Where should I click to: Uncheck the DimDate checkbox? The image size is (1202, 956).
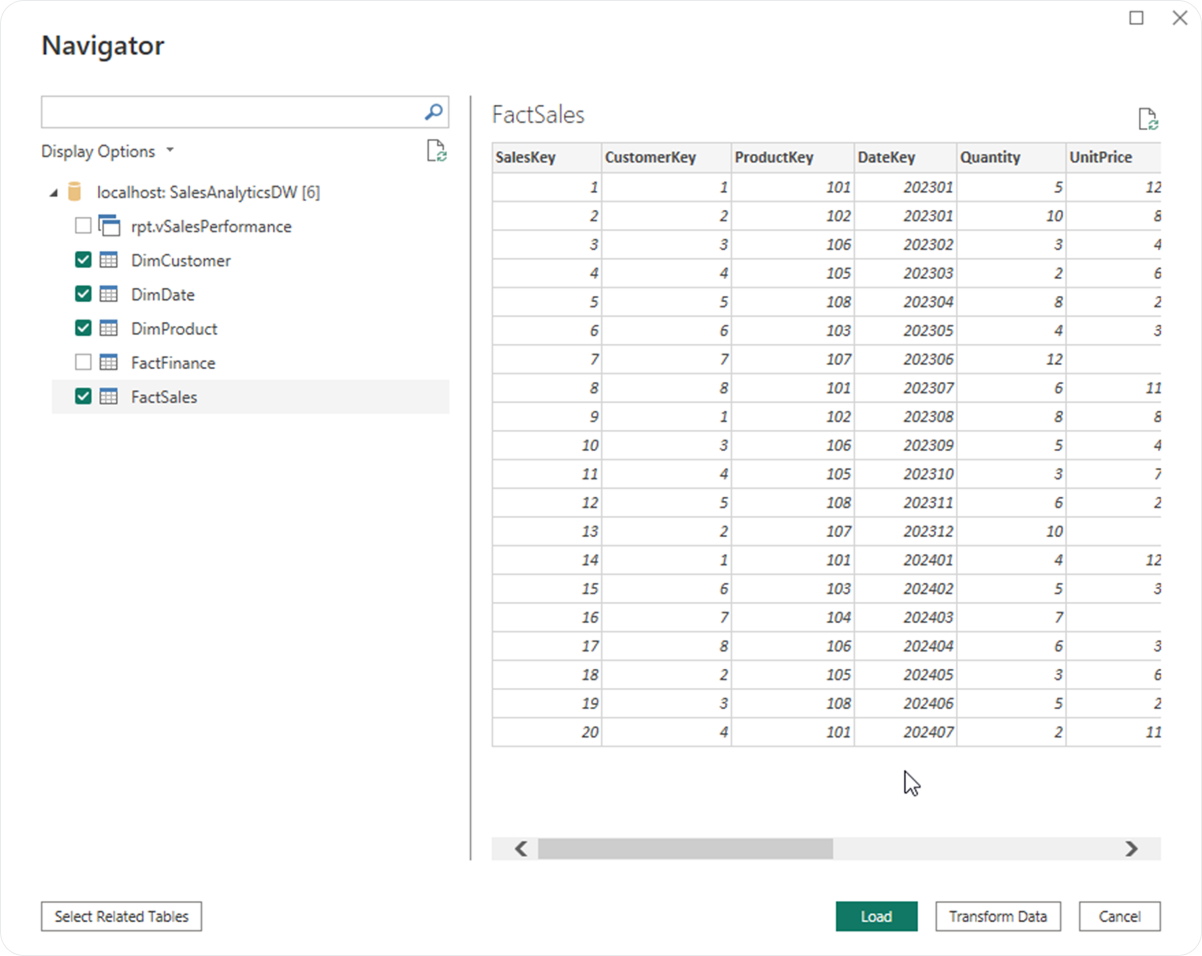(x=84, y=294)
